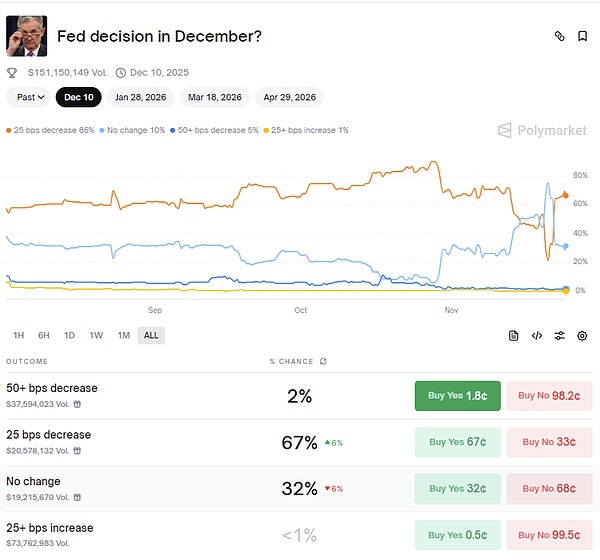
Task: Open chart settings gear icon
Action: tap(582, 336)
